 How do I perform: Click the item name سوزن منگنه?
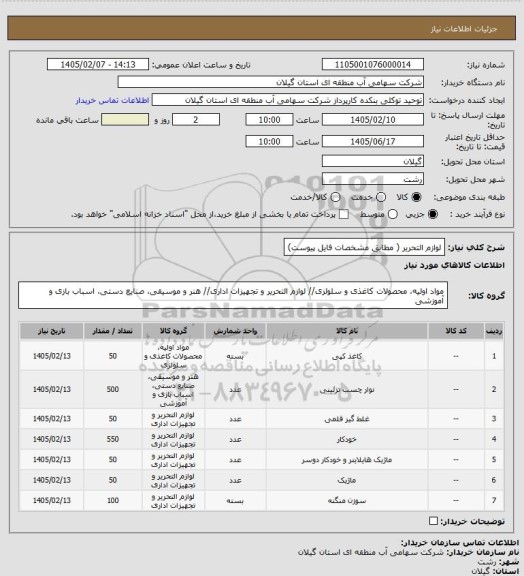(347, 500)
